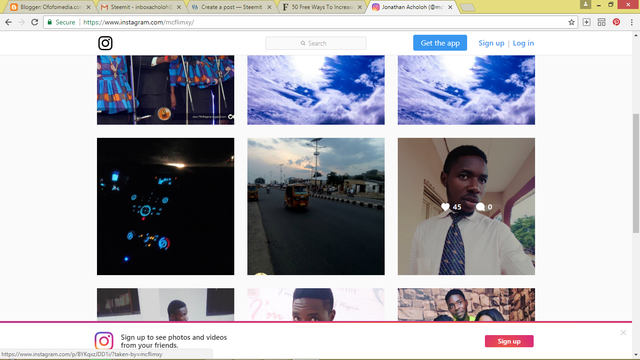Open the selfie with tie photo
The width and height of the screenshot is (640, 360).
click(466, 206)
